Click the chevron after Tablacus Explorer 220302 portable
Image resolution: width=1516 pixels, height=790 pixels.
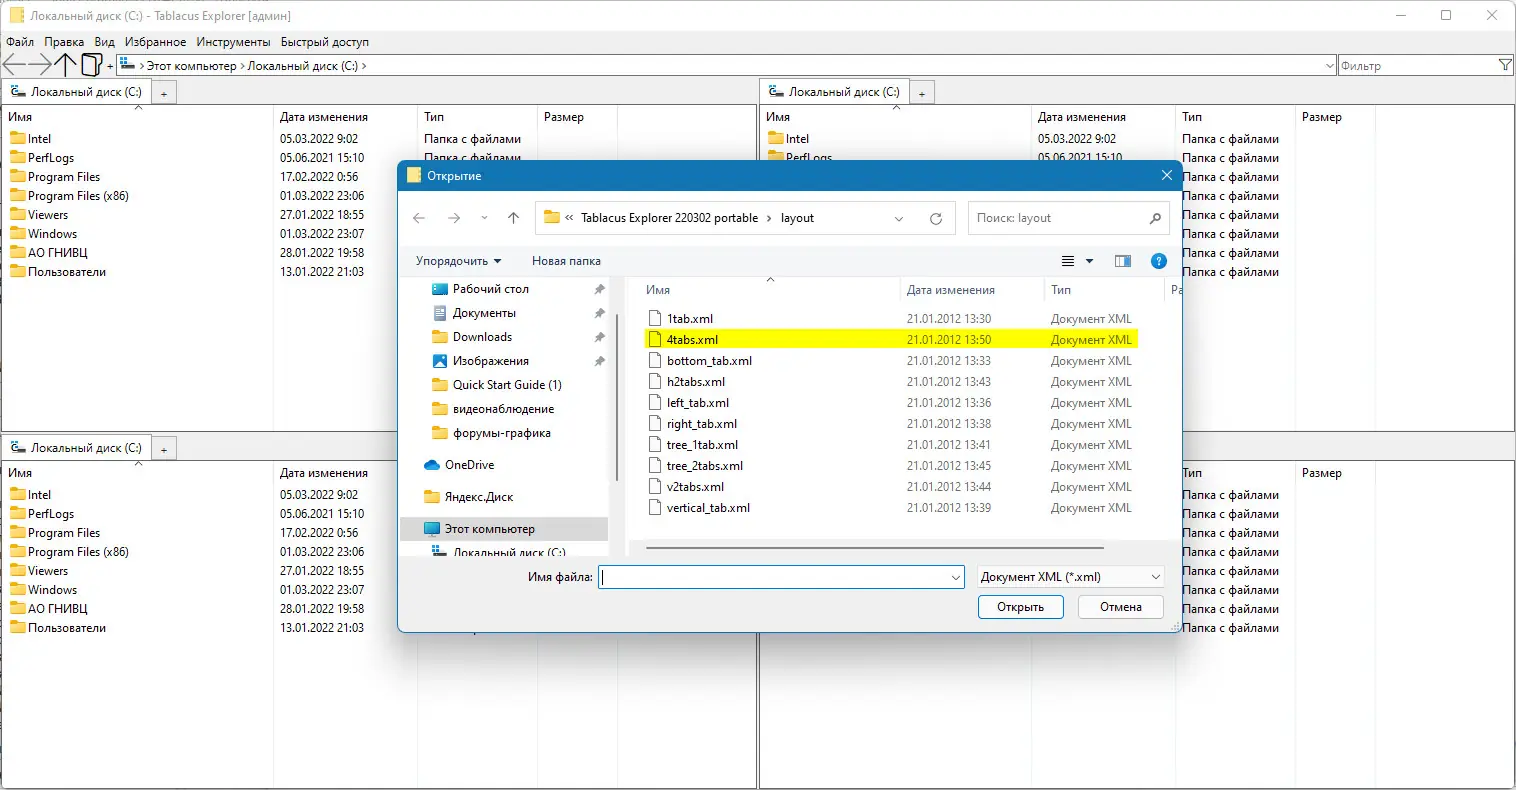click(x=769, y=218)
